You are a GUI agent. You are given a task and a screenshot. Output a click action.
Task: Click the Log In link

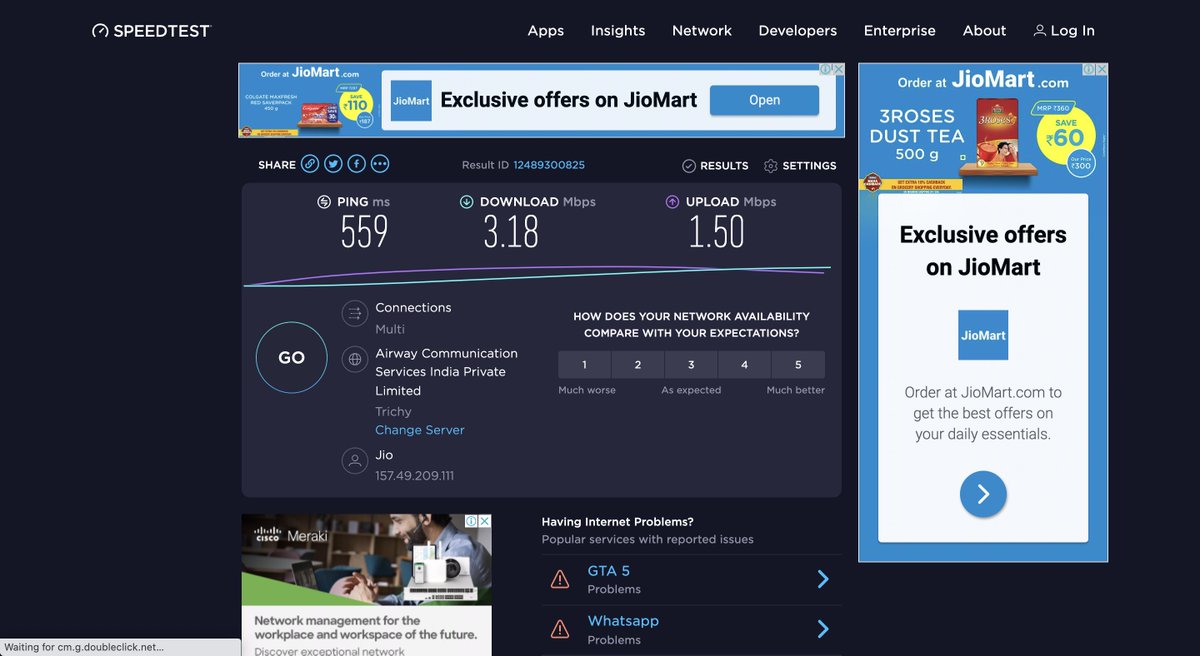(x=1064, y=31)
